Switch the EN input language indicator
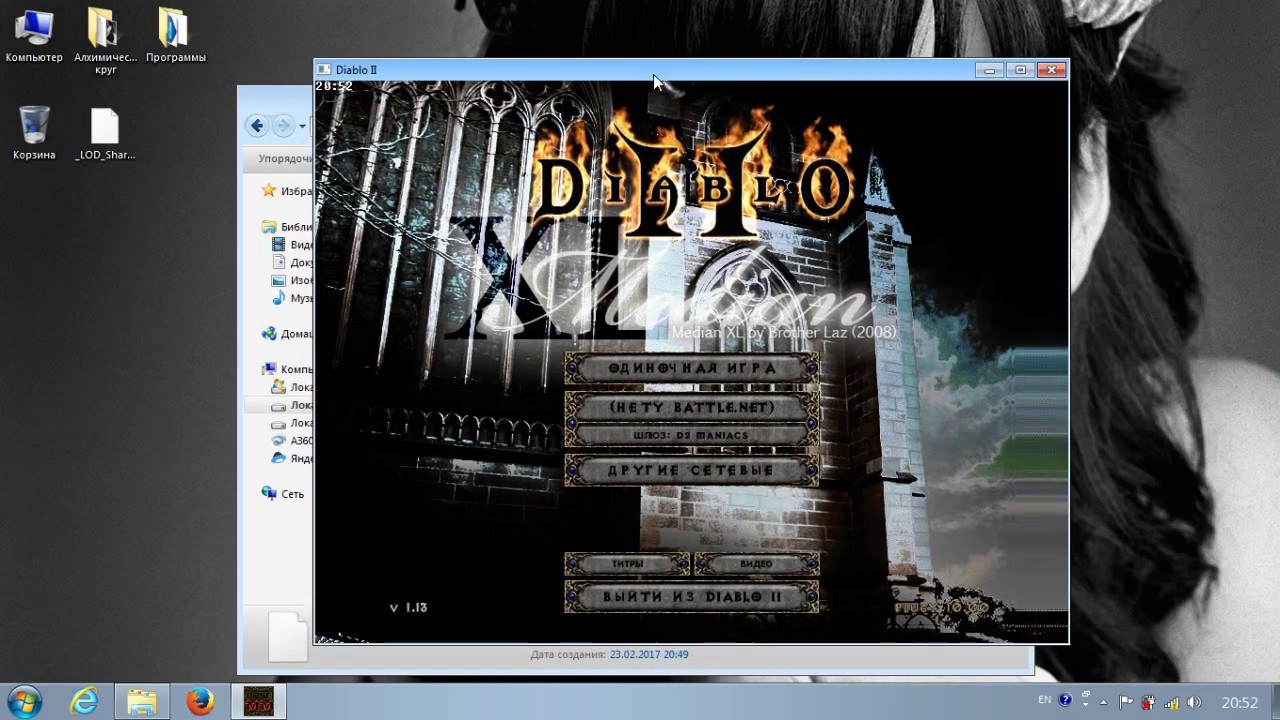The height and width of the screenshot is (720, 1280). click(1045, 701)
